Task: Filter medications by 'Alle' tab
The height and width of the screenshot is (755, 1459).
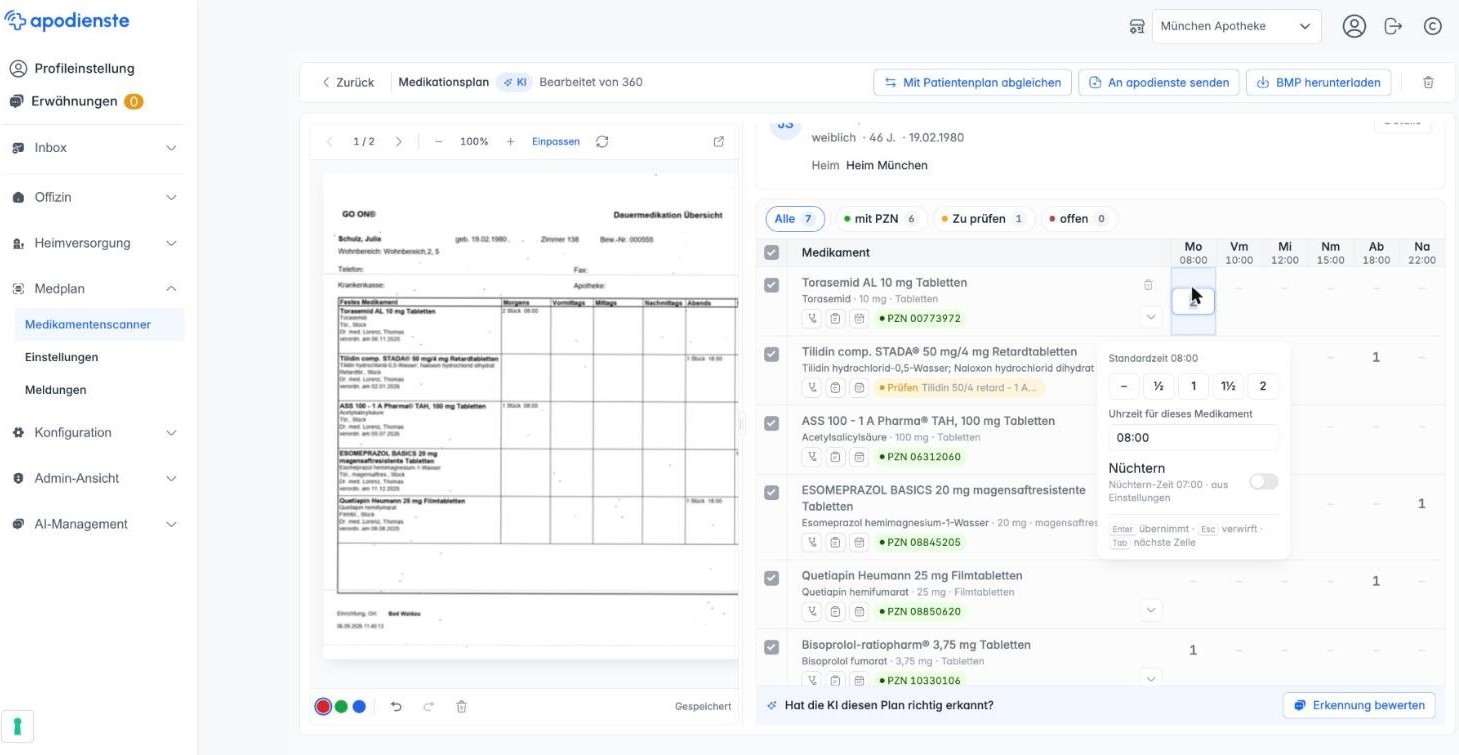Action: pyautogui.click(x=795, y=219)
